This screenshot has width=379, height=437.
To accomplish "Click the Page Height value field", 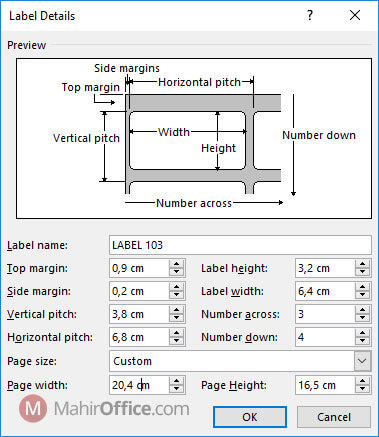I will click(x=325, y=385).
